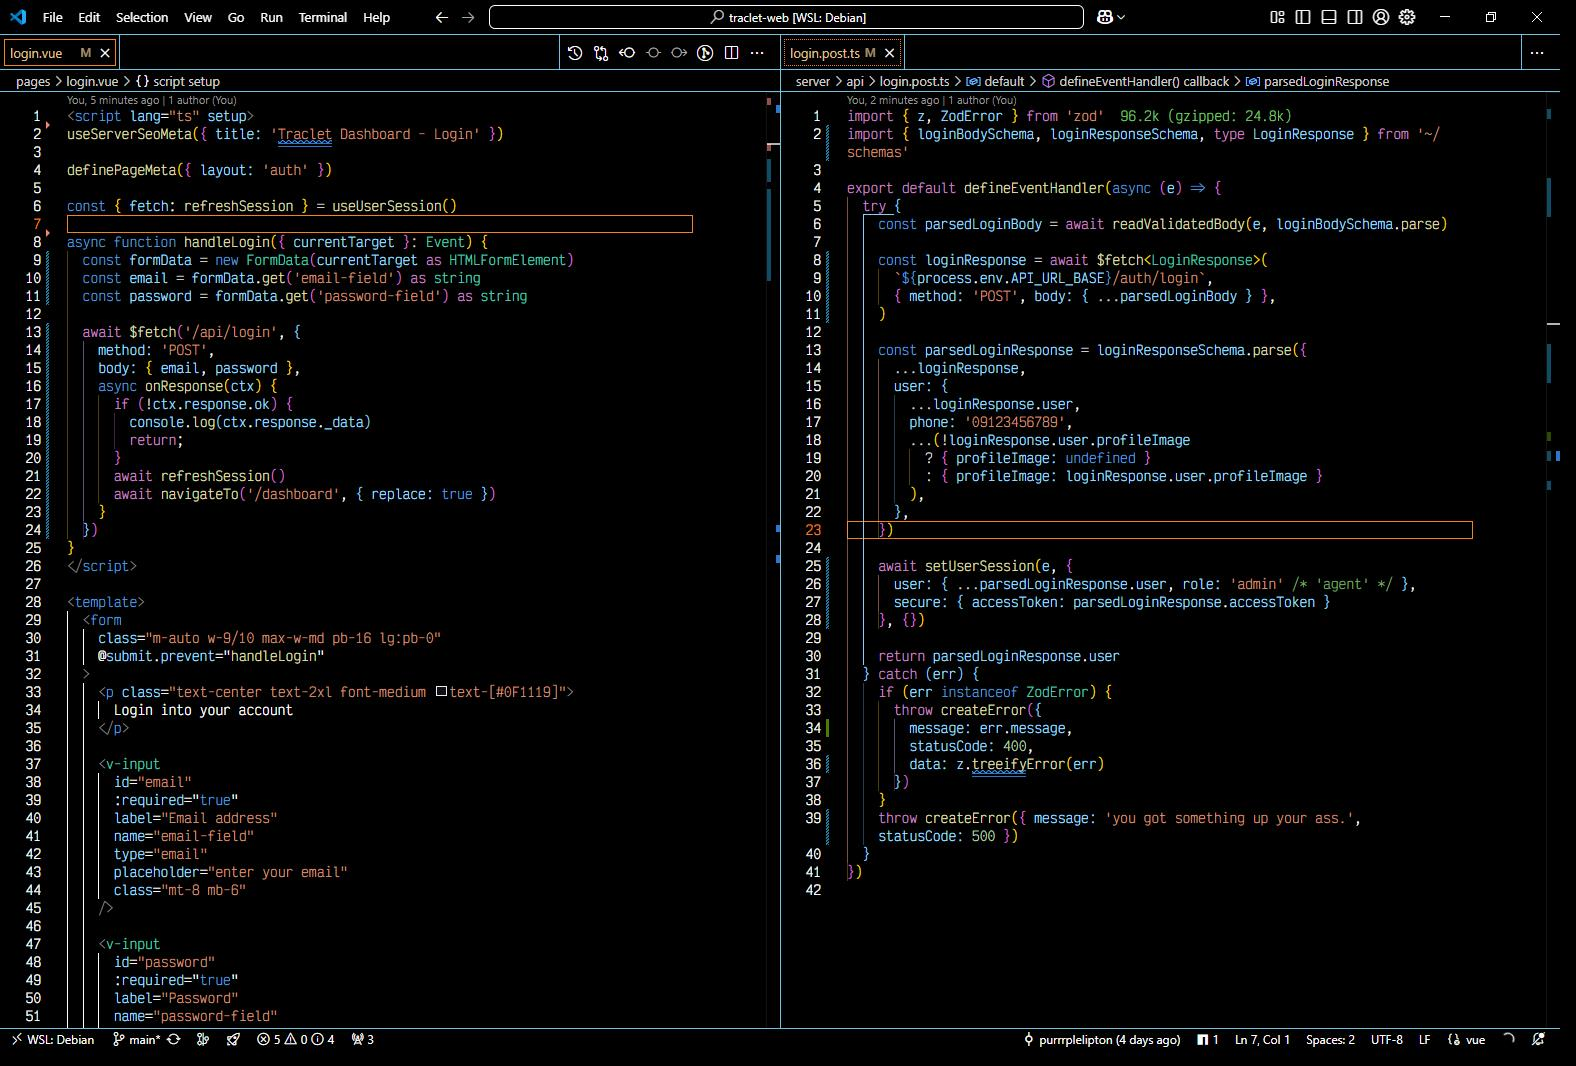Screen dimensions: 1576x1066
Task: Click the login.post.ts breadcrumb
Action: click(915, 82)
